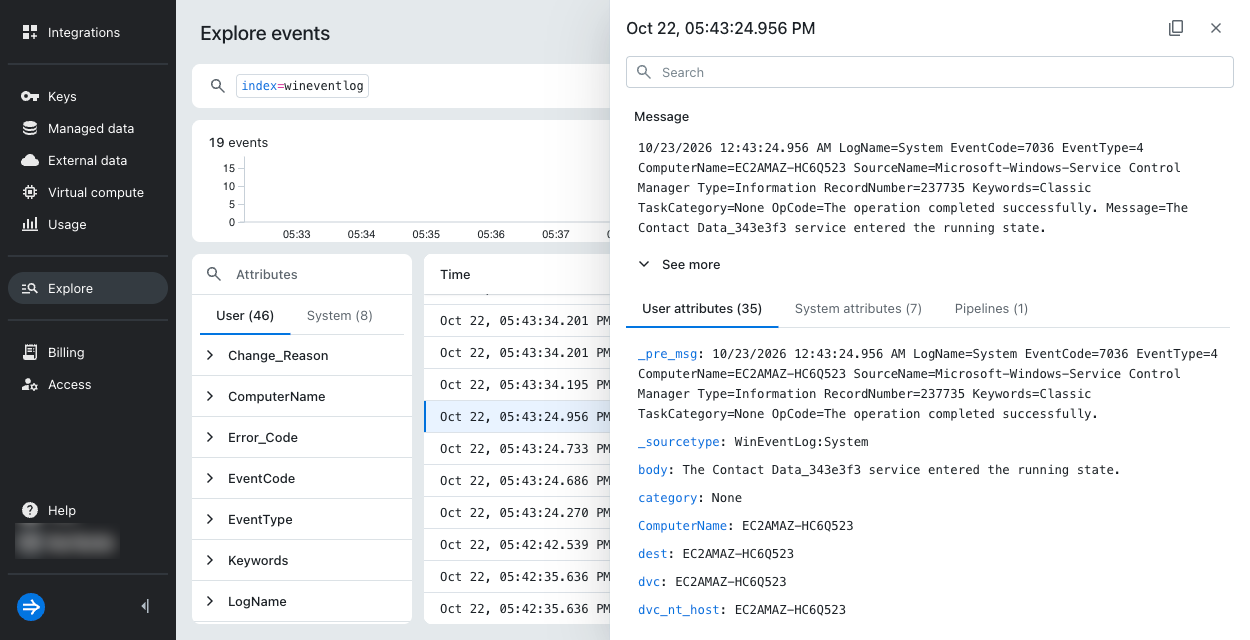This screenshot has height=640, width=1250.
Task: Click the detail panel Search magnifier icon
Action: 644,72
